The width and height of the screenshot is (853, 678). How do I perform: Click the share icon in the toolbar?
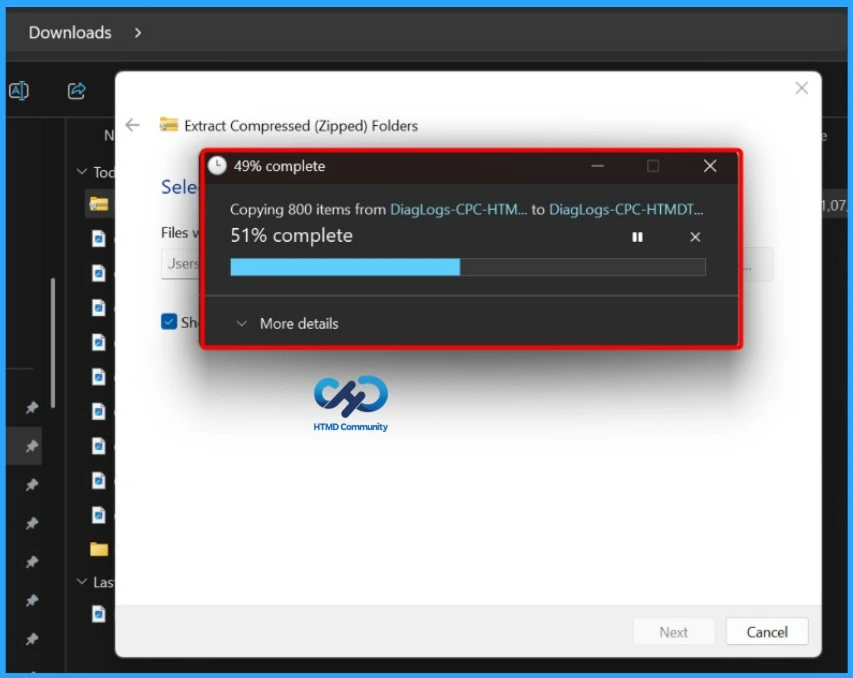(x=76, y=90)
